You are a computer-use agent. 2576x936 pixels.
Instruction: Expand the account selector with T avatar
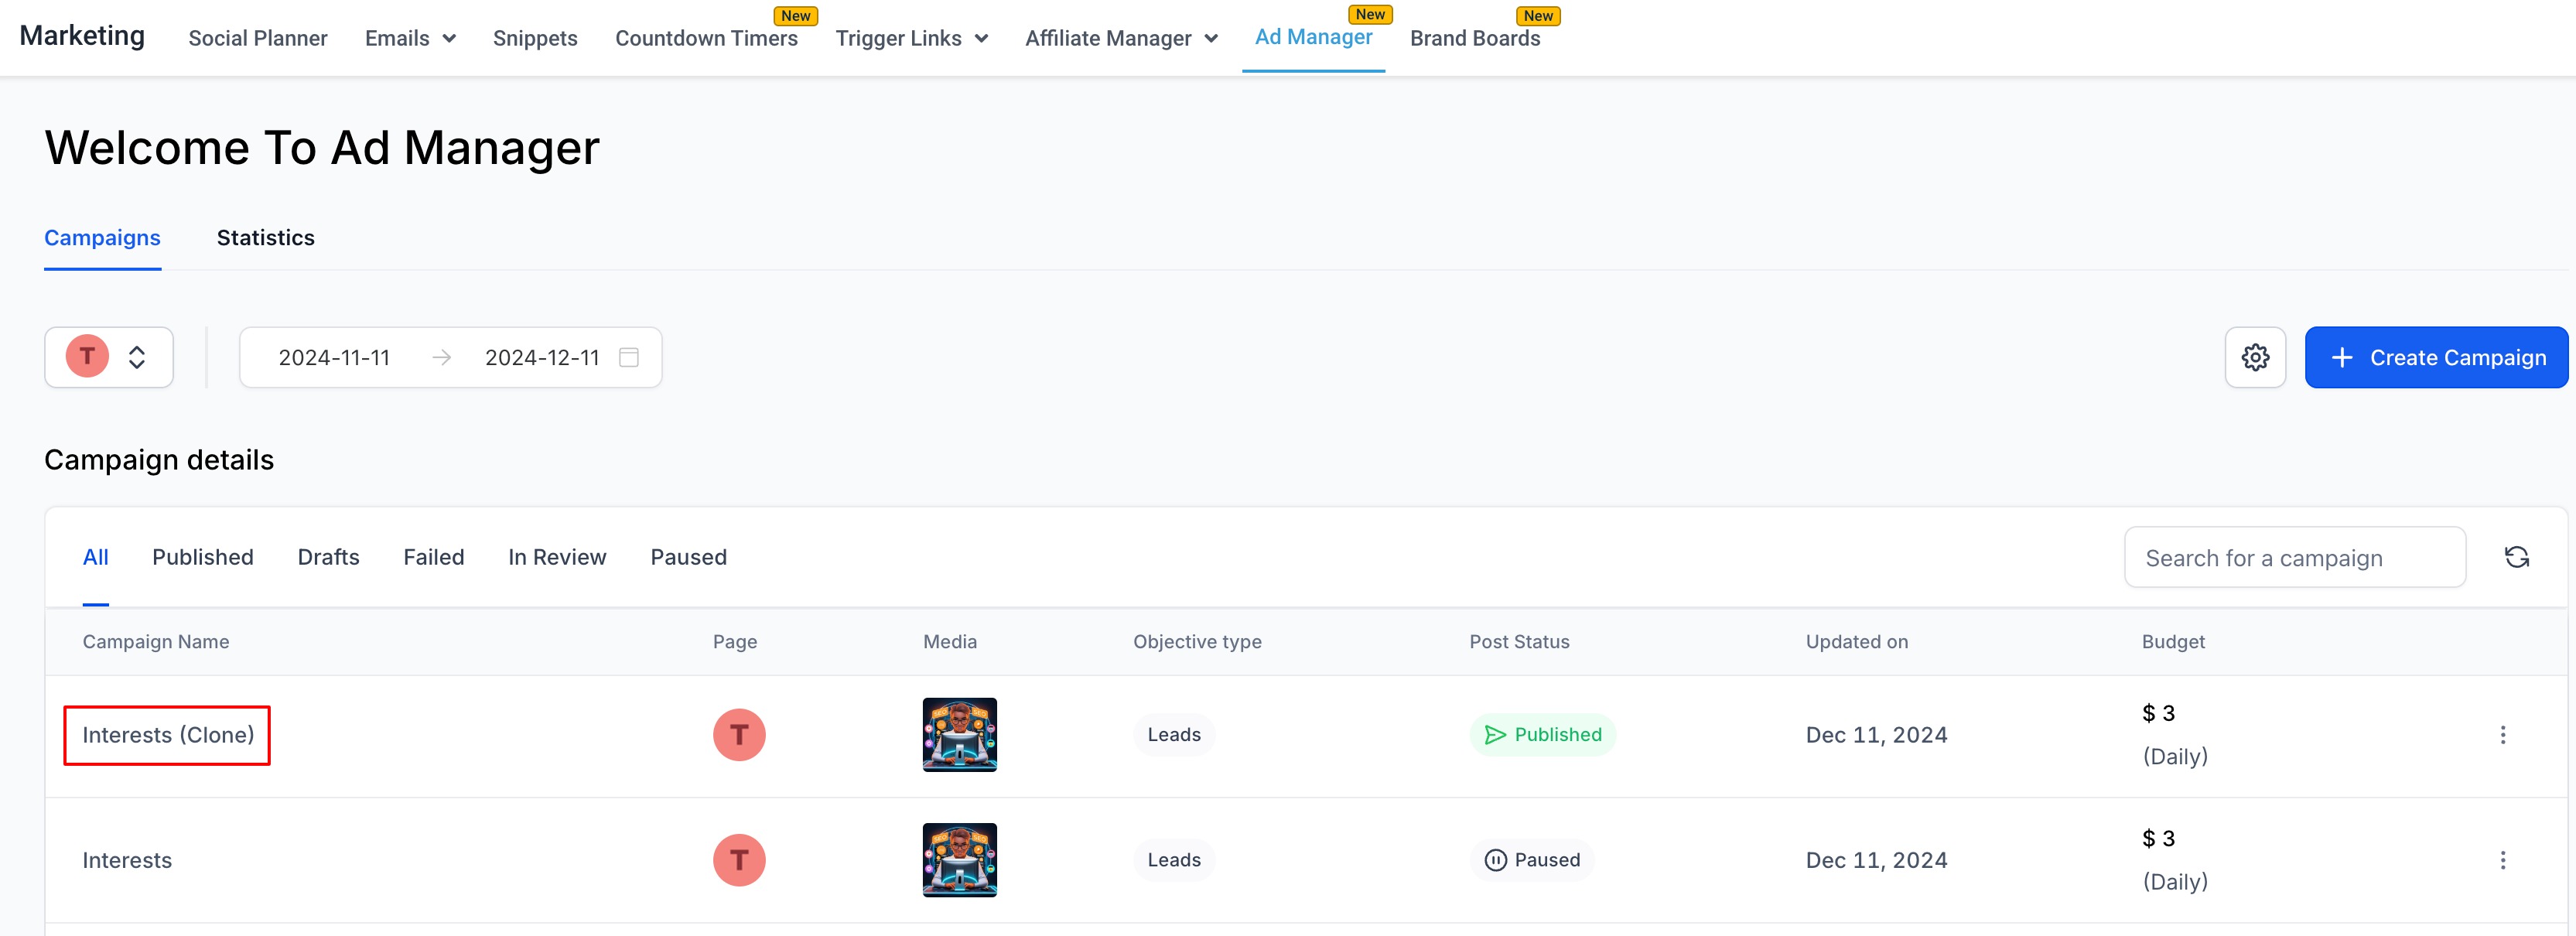click(x=109, y=357)
